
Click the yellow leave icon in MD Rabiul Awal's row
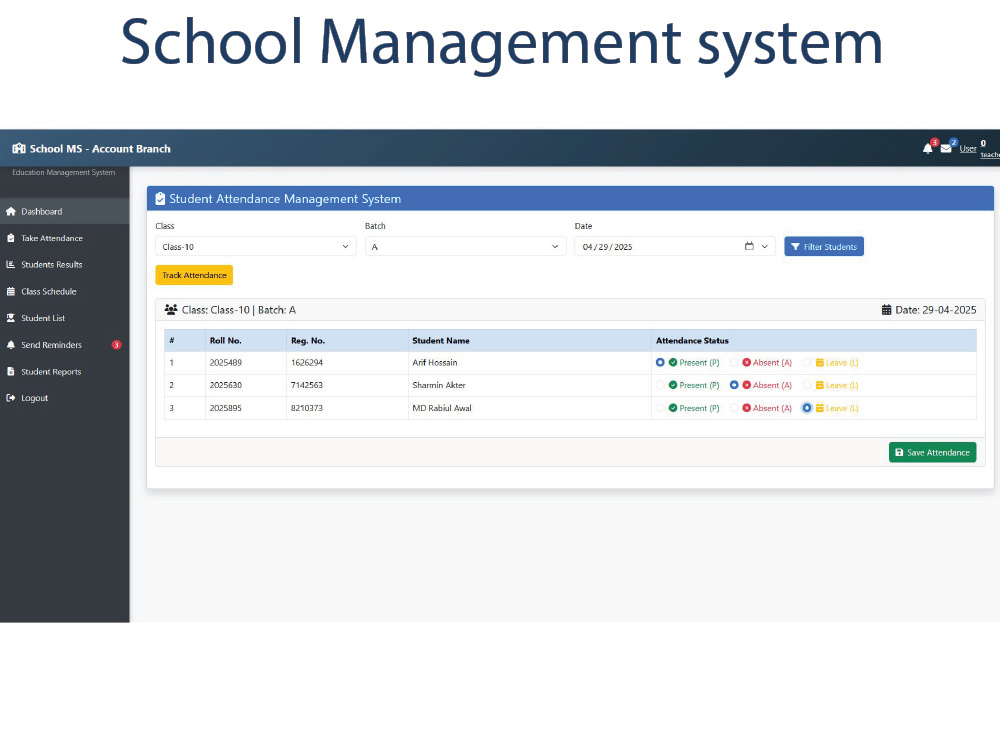point(820,408)
